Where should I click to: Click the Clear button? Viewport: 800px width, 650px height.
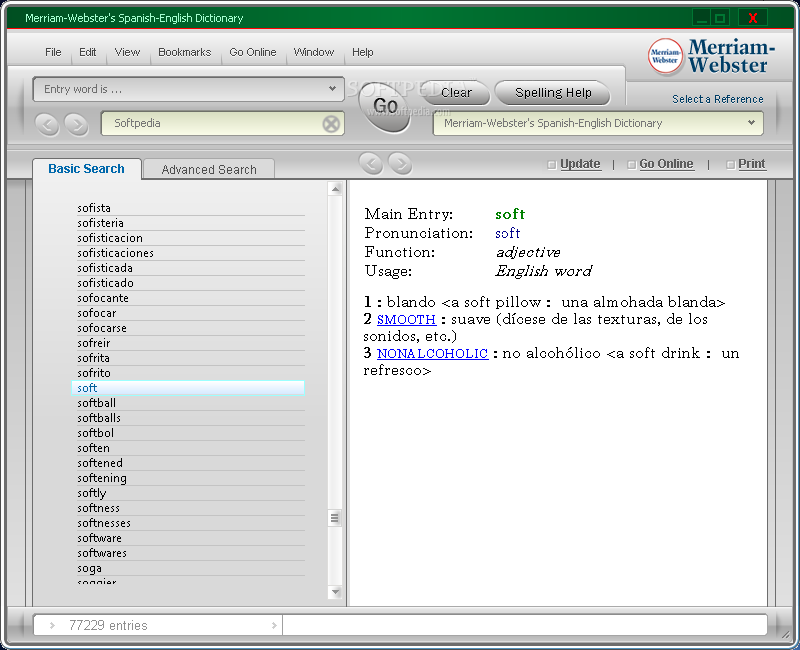point(456,93)
